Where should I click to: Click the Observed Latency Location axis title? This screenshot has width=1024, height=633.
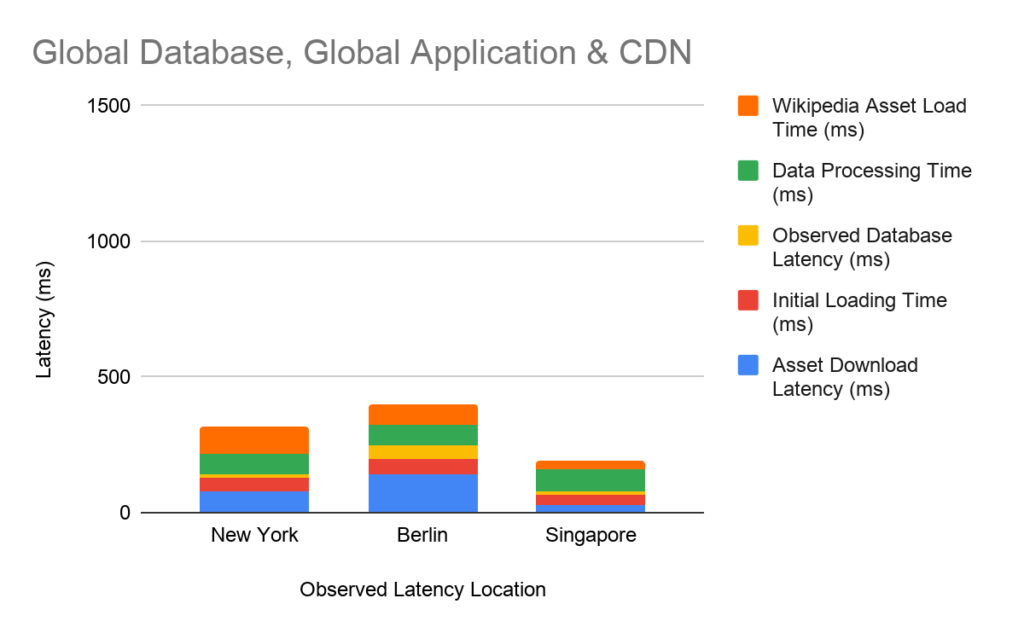coord(423,590)
